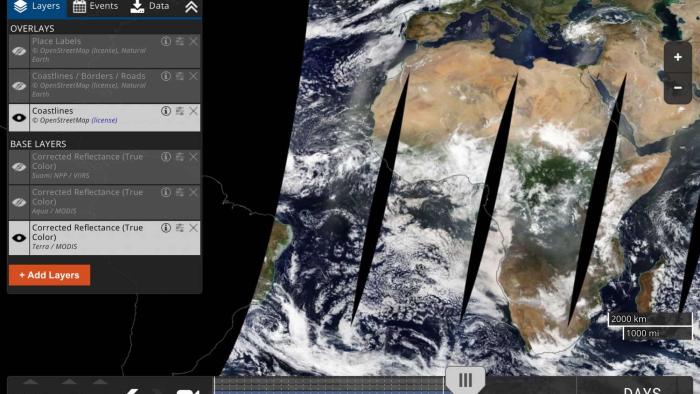The width and height of the screenshot is (700, 394).
Task: Show the Suomi NPP / VIIRS base layer
Action: pos(19,167)
